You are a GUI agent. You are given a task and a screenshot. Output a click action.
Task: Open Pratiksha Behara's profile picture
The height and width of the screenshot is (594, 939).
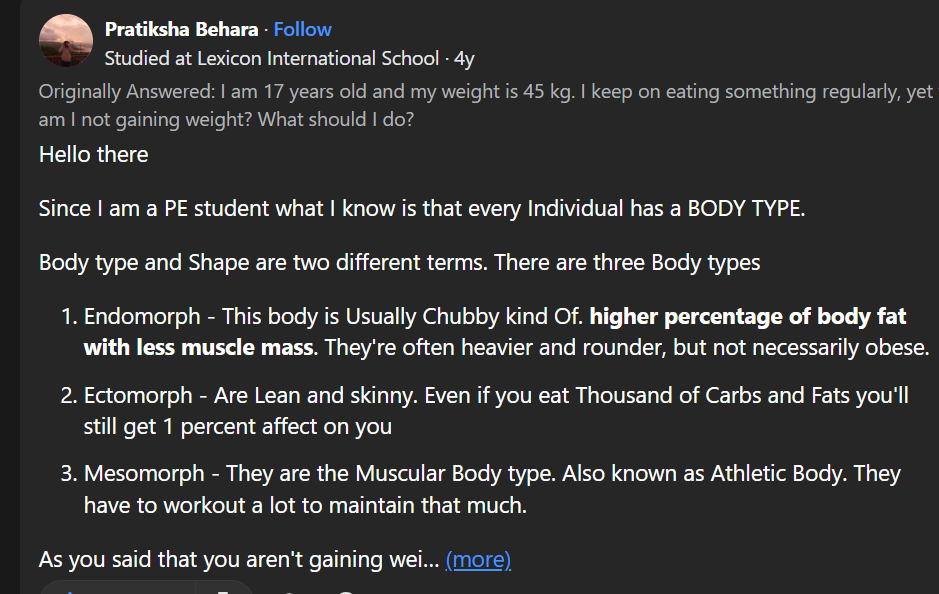(66, 40)
